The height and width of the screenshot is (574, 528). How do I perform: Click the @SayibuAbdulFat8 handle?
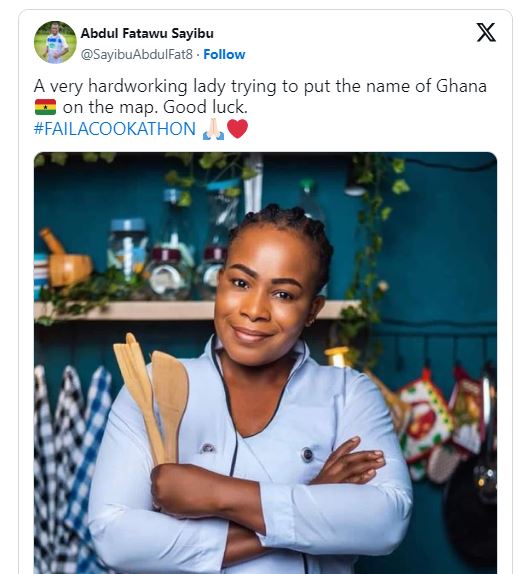pyautogui.click(x=137, y=54)
